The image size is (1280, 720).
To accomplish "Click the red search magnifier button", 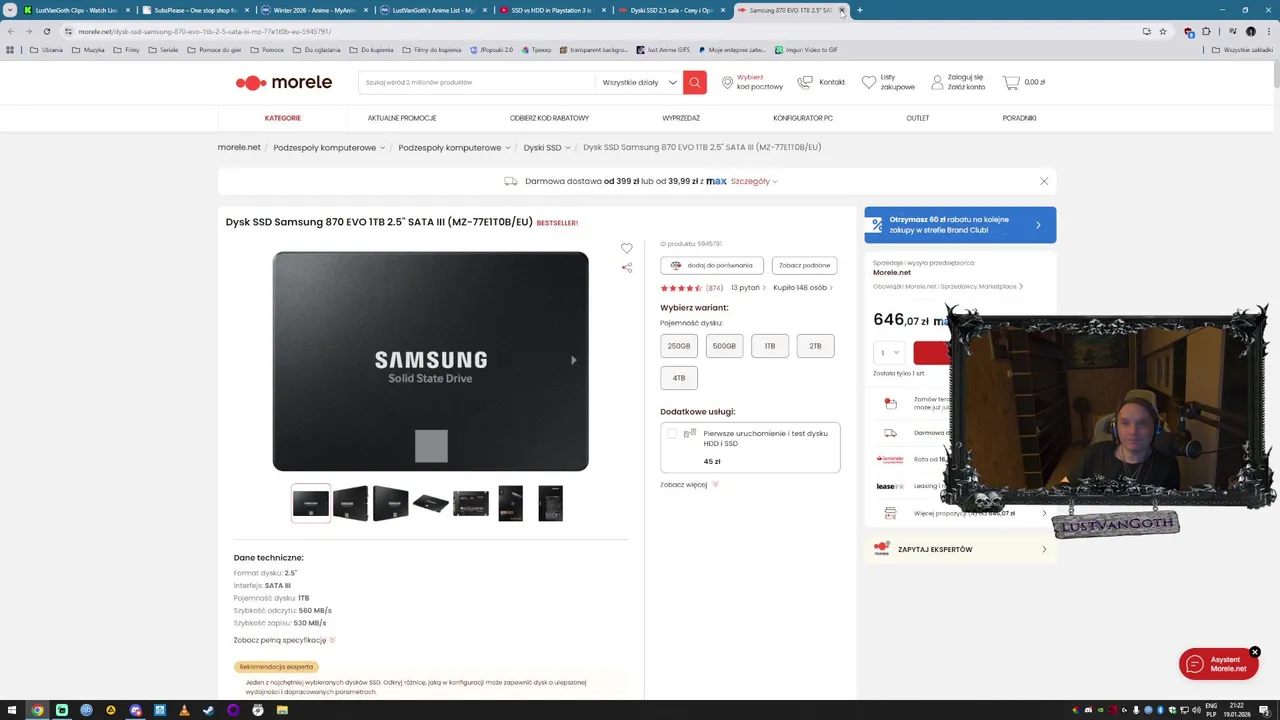I will (695, 82).
